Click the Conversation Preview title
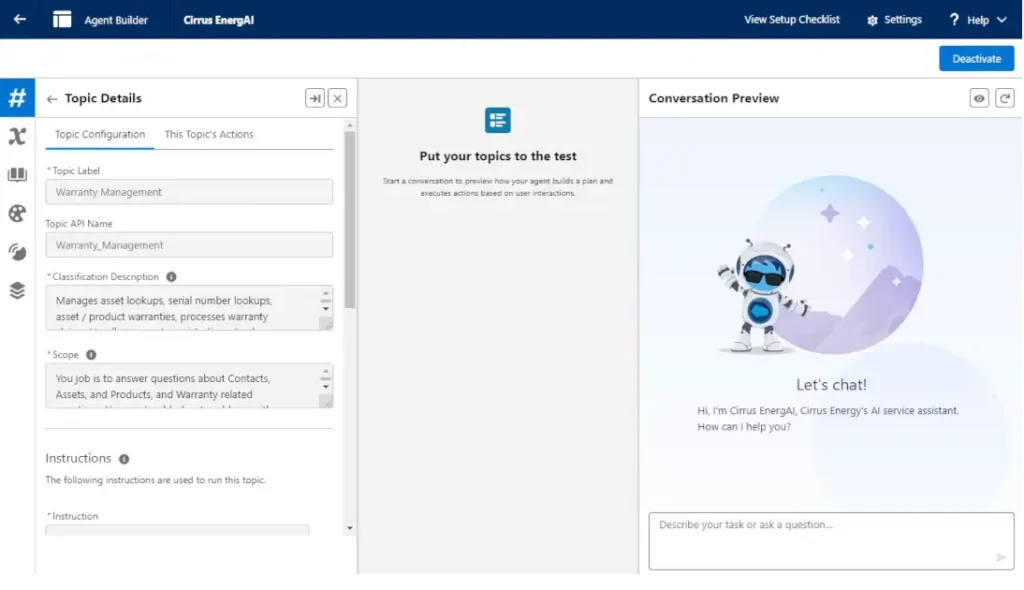1024x590 pixels. [714, 98]
